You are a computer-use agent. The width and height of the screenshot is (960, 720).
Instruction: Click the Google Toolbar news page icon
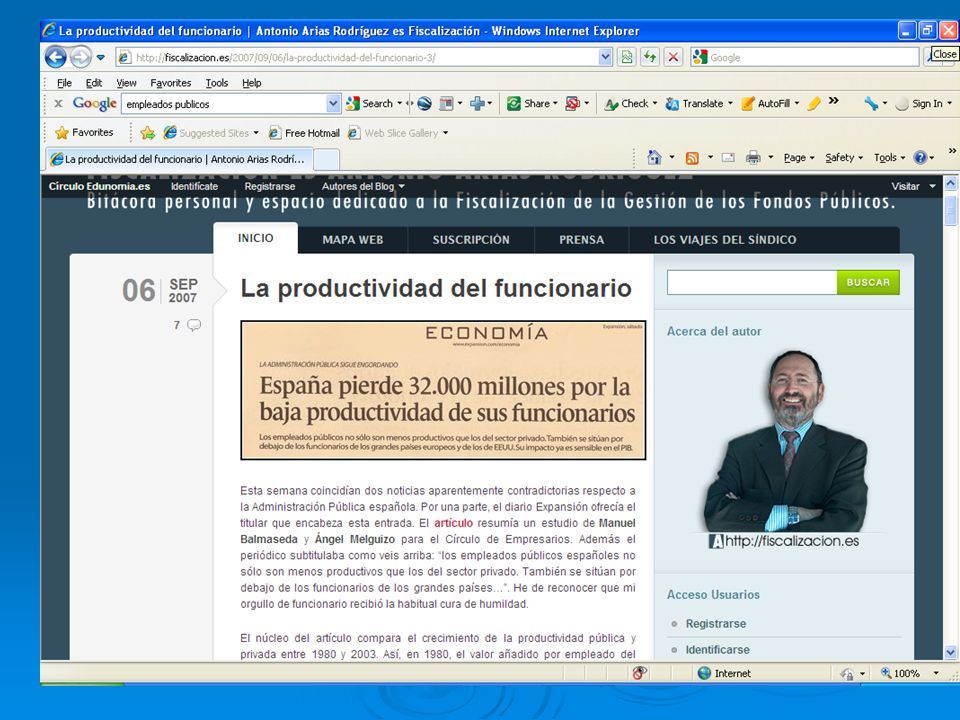tap(446, 103)
